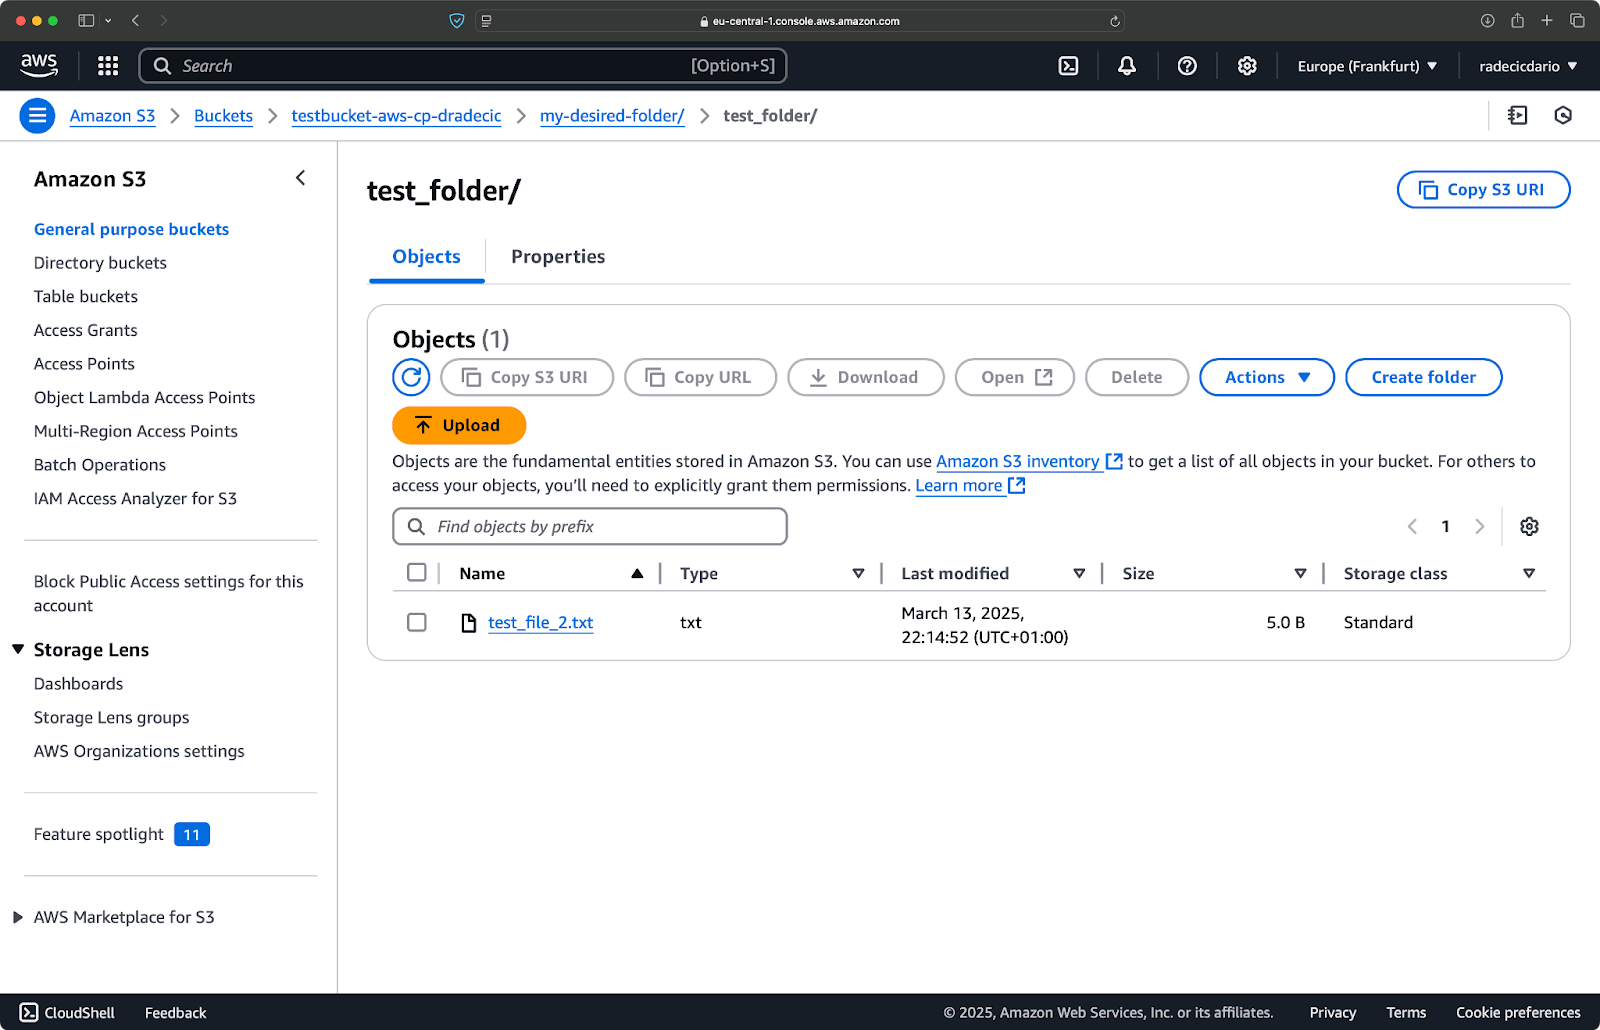Switch to the Objects tab
Screen dimensions: 1600x1030
pyautogui.click(x=427, y=257)
